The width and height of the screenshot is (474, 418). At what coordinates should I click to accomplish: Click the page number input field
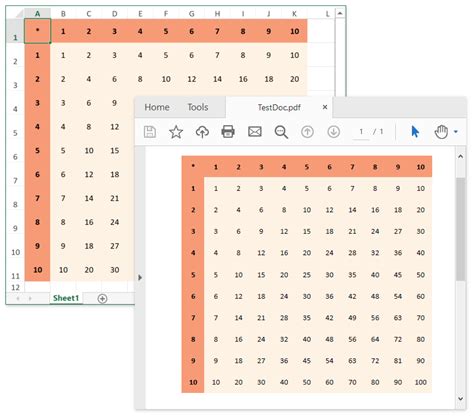pyautogui.click(x=361, y=132)
